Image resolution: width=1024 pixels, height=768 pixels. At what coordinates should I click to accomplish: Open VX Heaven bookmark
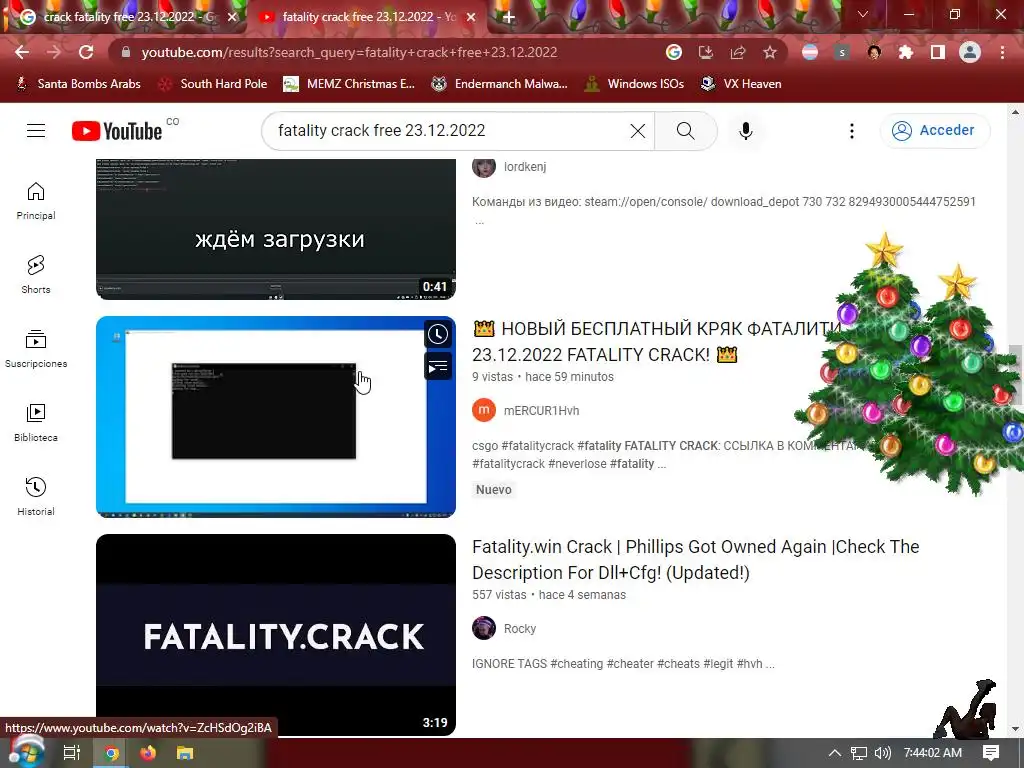[x=741, y=84]
